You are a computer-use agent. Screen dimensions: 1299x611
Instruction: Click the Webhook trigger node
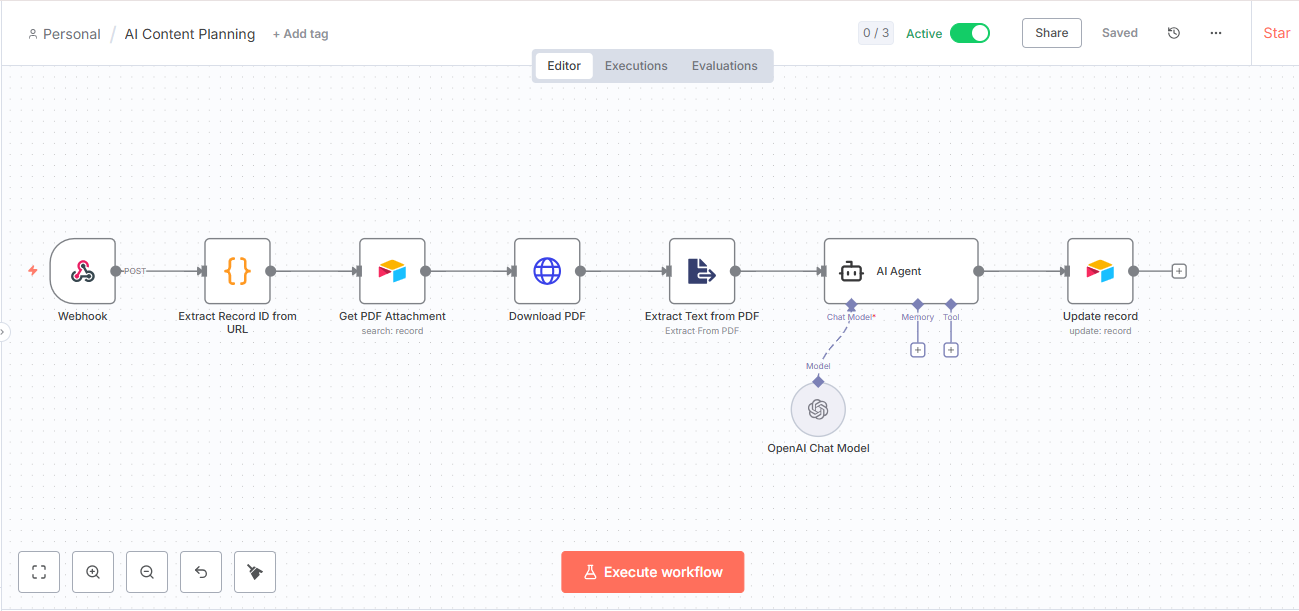click(x=83, y=271)
